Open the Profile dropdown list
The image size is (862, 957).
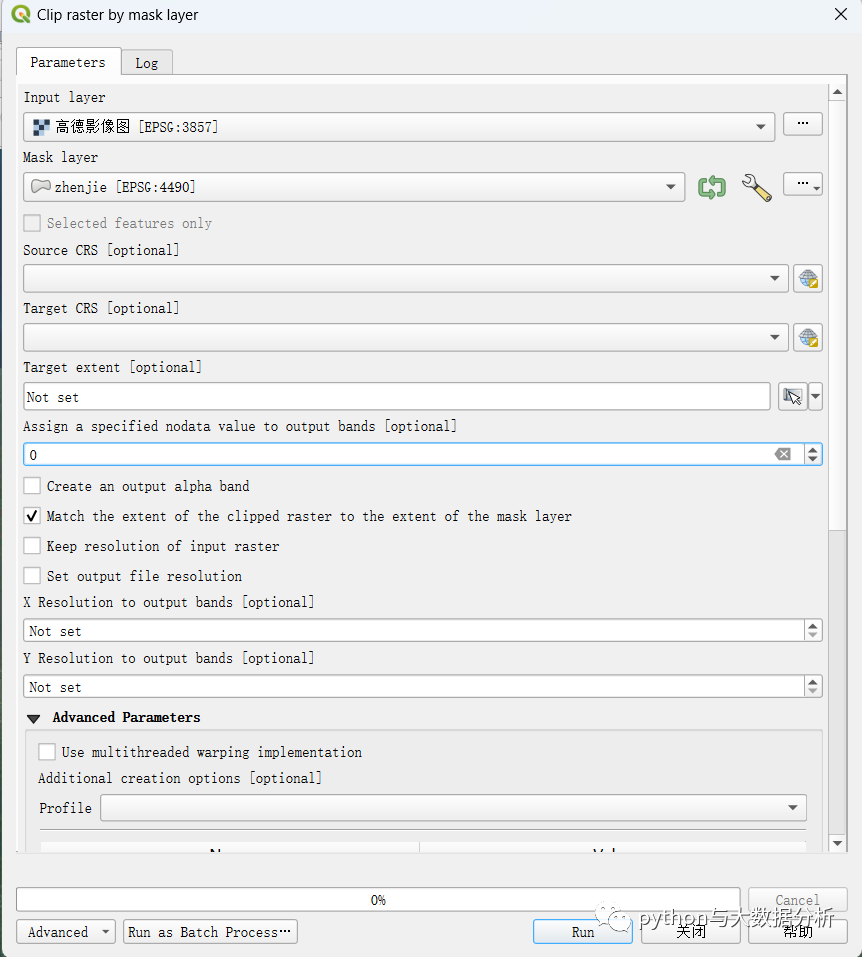(793, 808)
